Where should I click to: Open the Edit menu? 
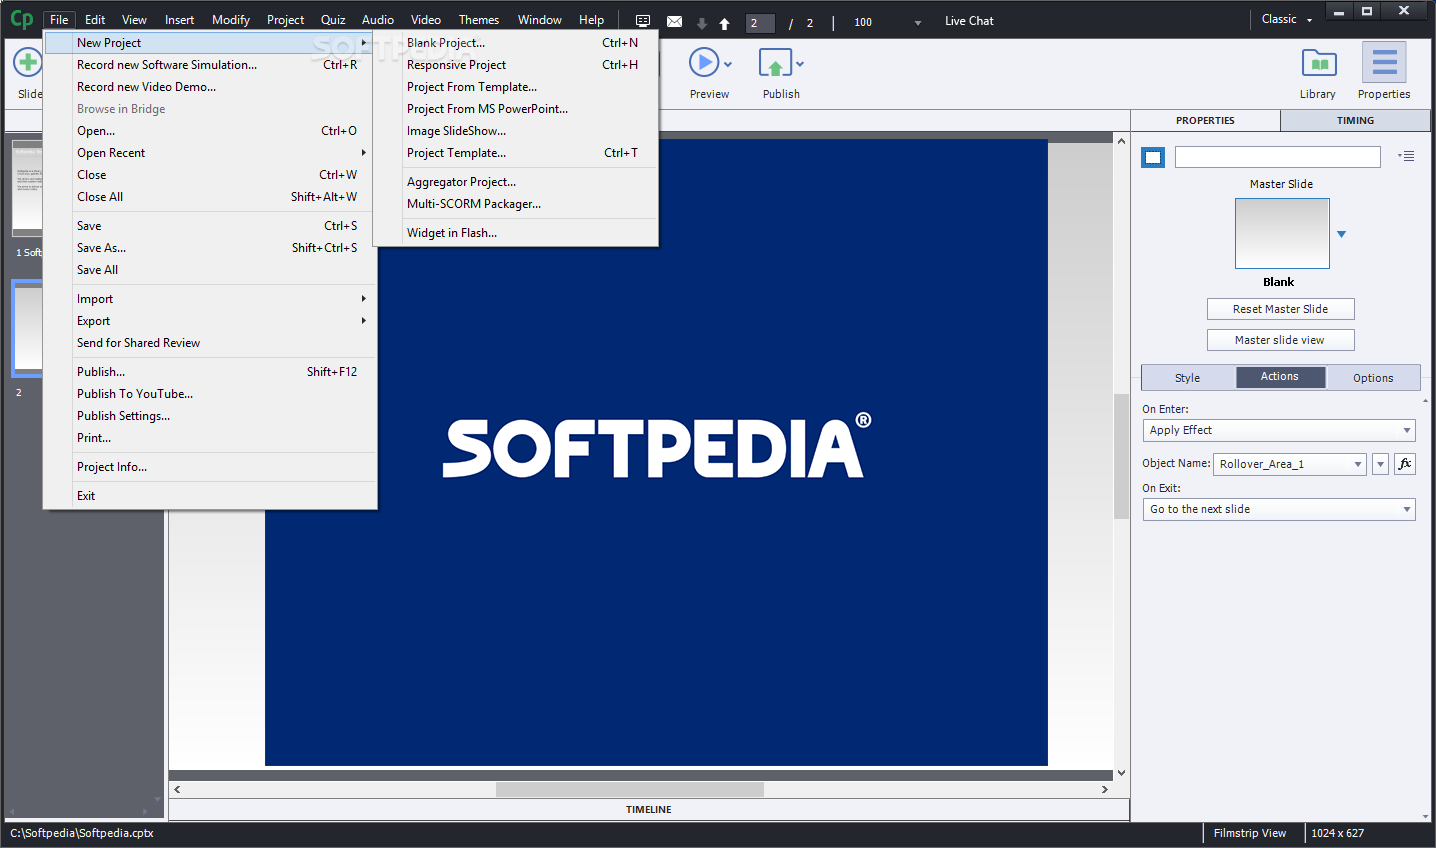click(x=95, y=19)
